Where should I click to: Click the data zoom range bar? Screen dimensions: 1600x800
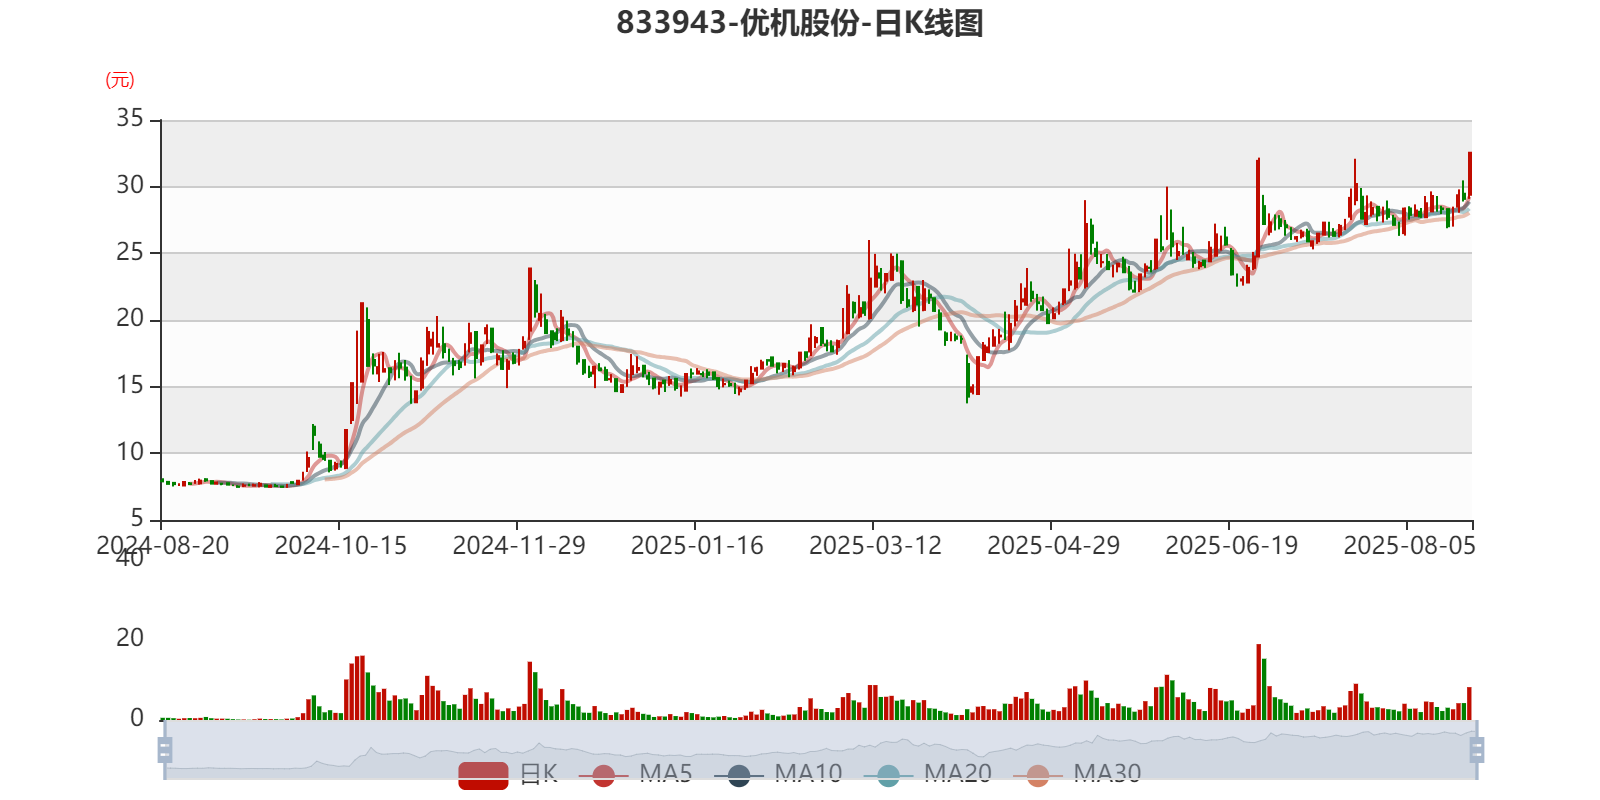click(821, 749)
